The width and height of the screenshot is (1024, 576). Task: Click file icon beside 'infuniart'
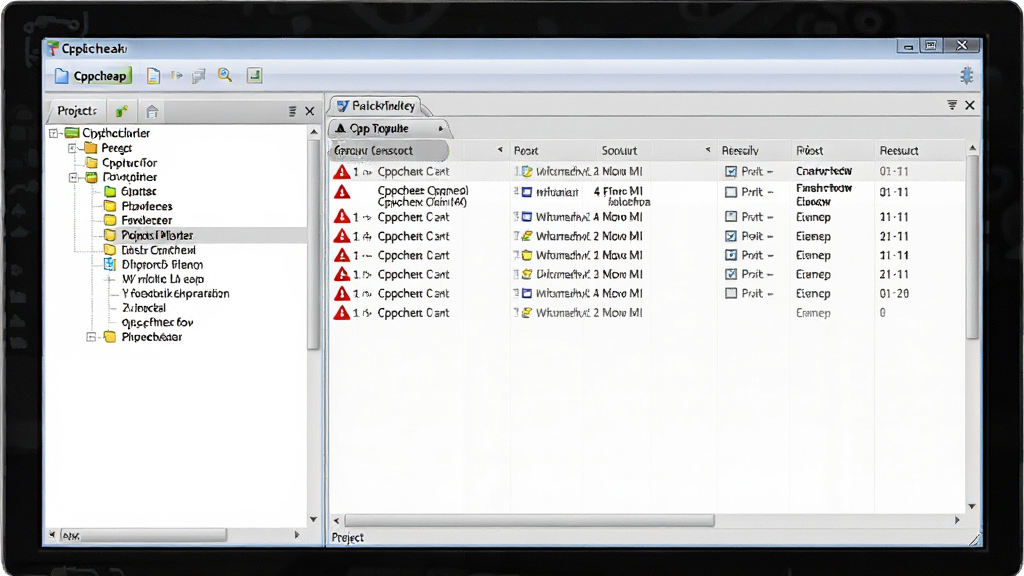point(526,192)
